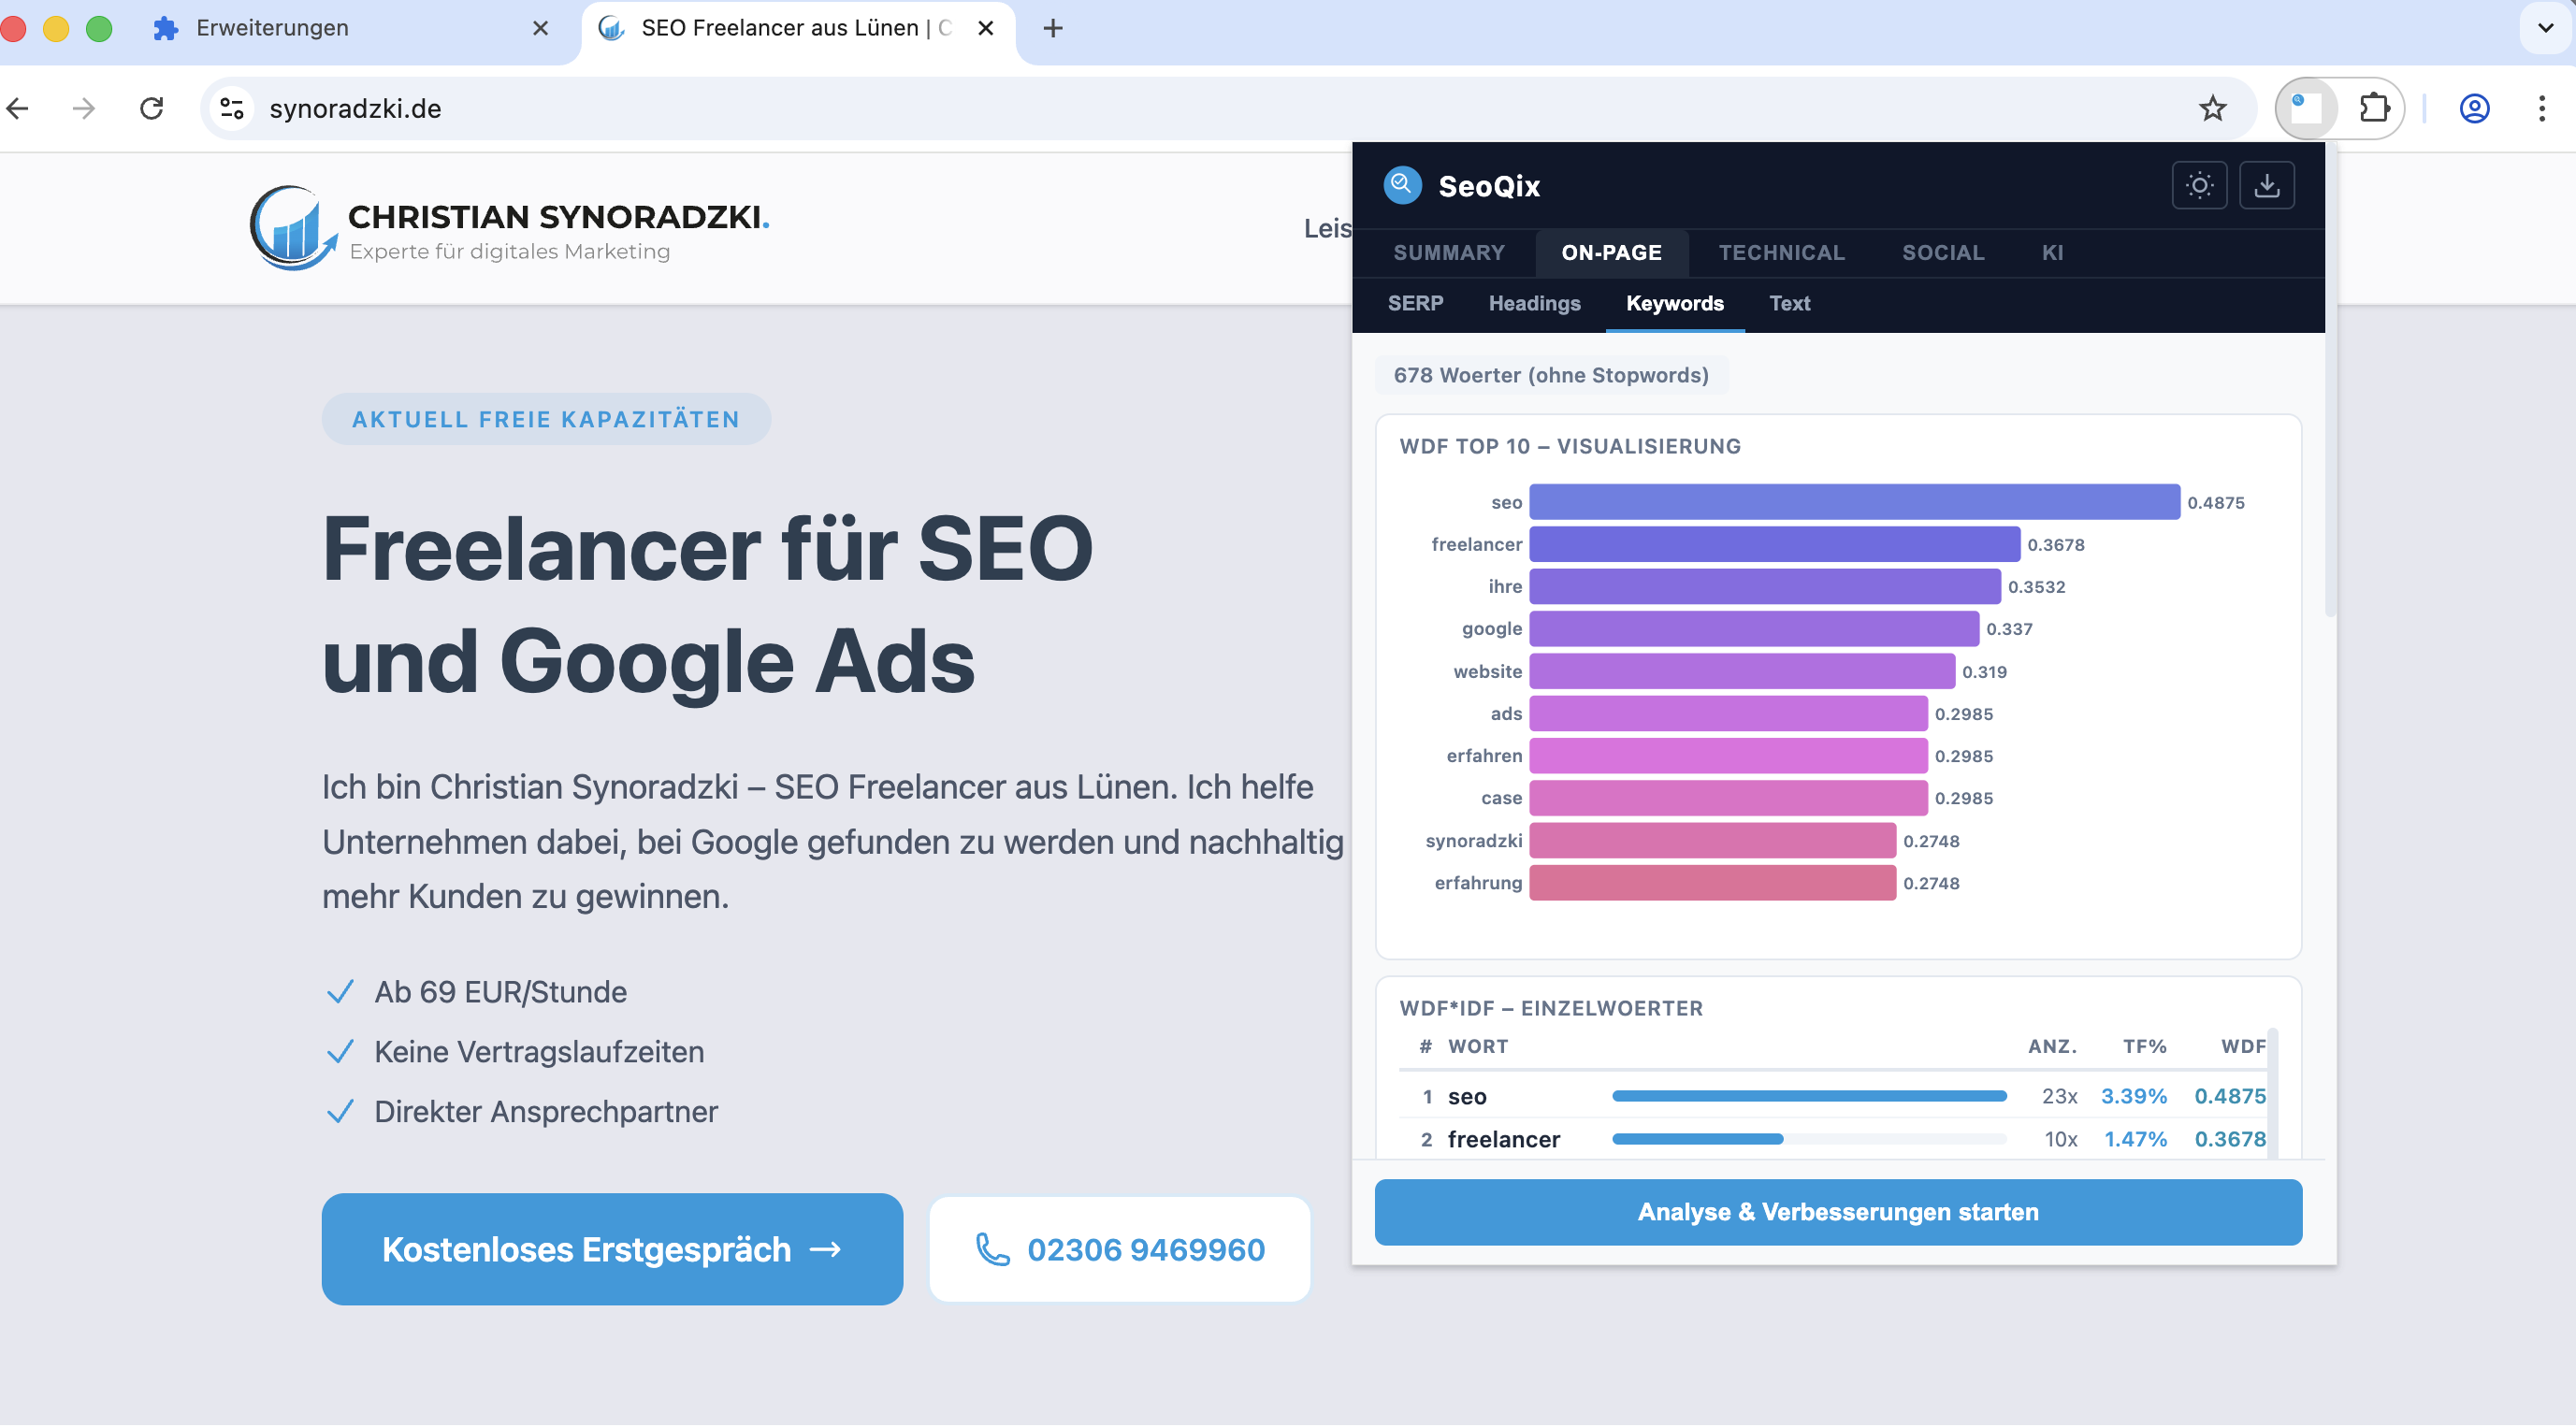Click 'Analyse & Verbesserungen starten'
This screenshot has height=1427, width=2576.
(x=1837, y=1212)
